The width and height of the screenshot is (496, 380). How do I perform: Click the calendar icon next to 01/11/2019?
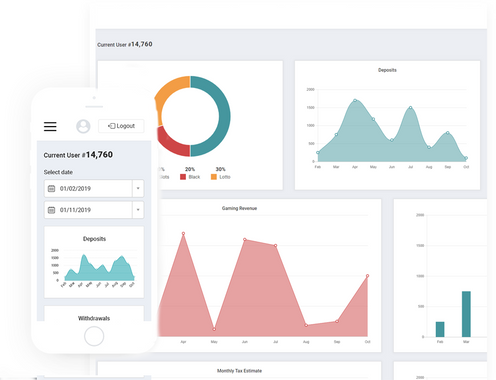[x=51, y=210]
